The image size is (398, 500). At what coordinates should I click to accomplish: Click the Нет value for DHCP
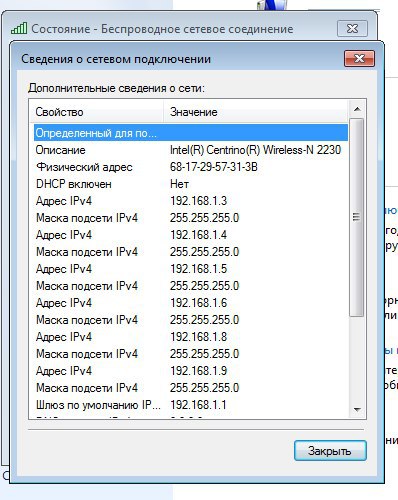click(179, 184)
